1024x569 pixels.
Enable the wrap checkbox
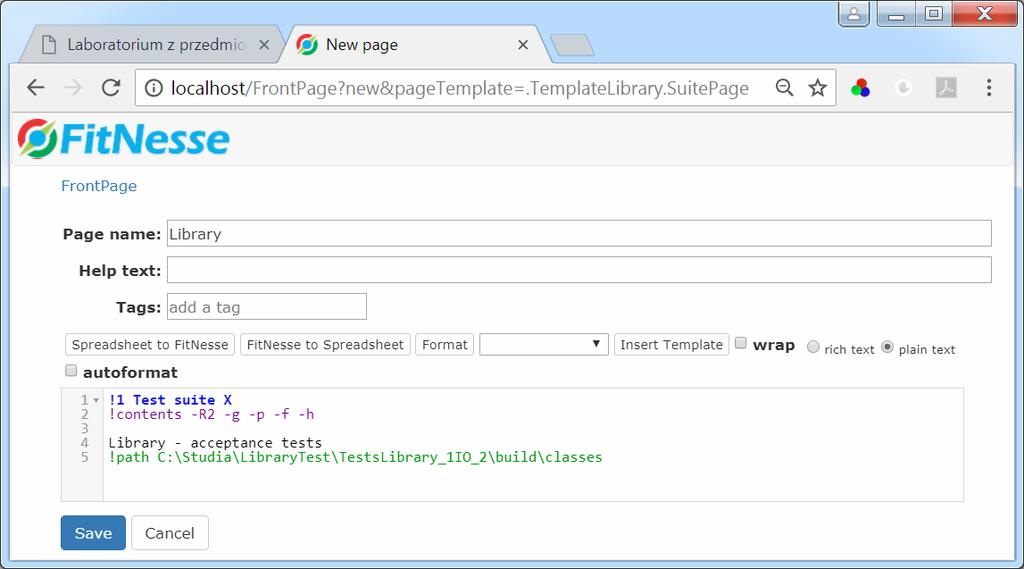click(x=741, y=343)
